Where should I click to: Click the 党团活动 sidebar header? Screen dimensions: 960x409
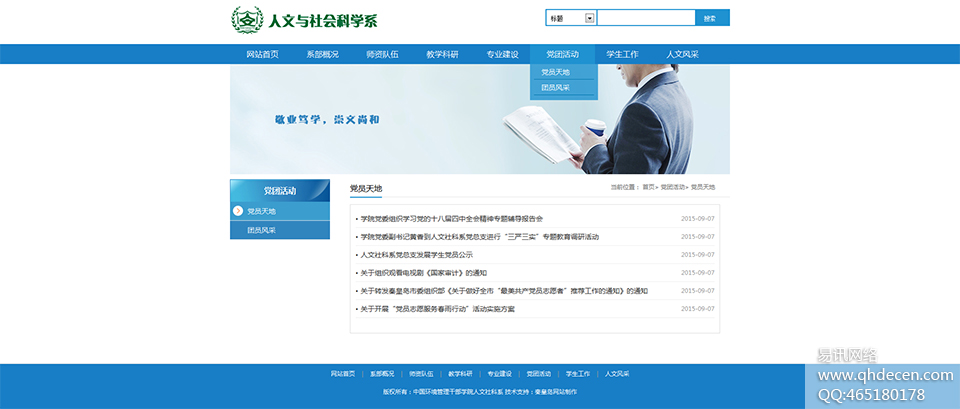coord(280,190)
